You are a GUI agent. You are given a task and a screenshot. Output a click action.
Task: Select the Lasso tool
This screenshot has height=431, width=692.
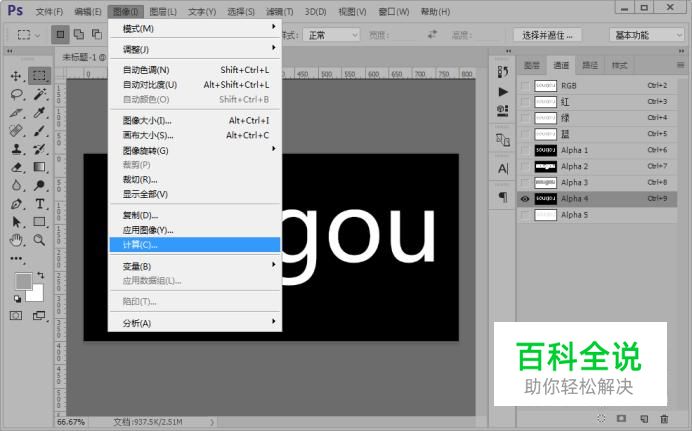16,94
